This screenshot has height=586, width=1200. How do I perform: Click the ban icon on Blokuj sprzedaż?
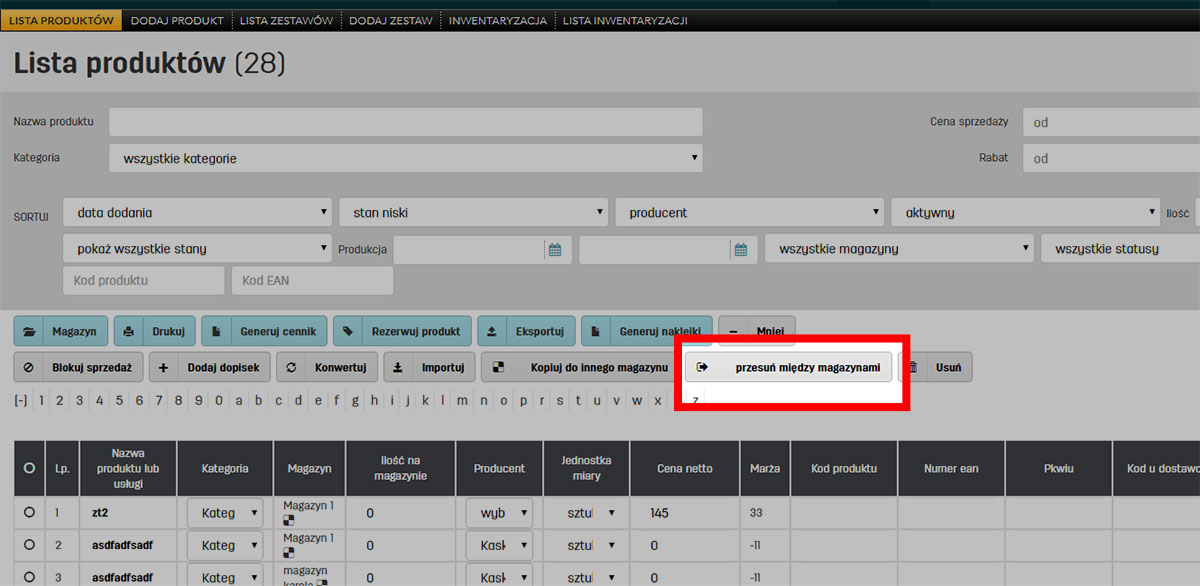(29, 368)
